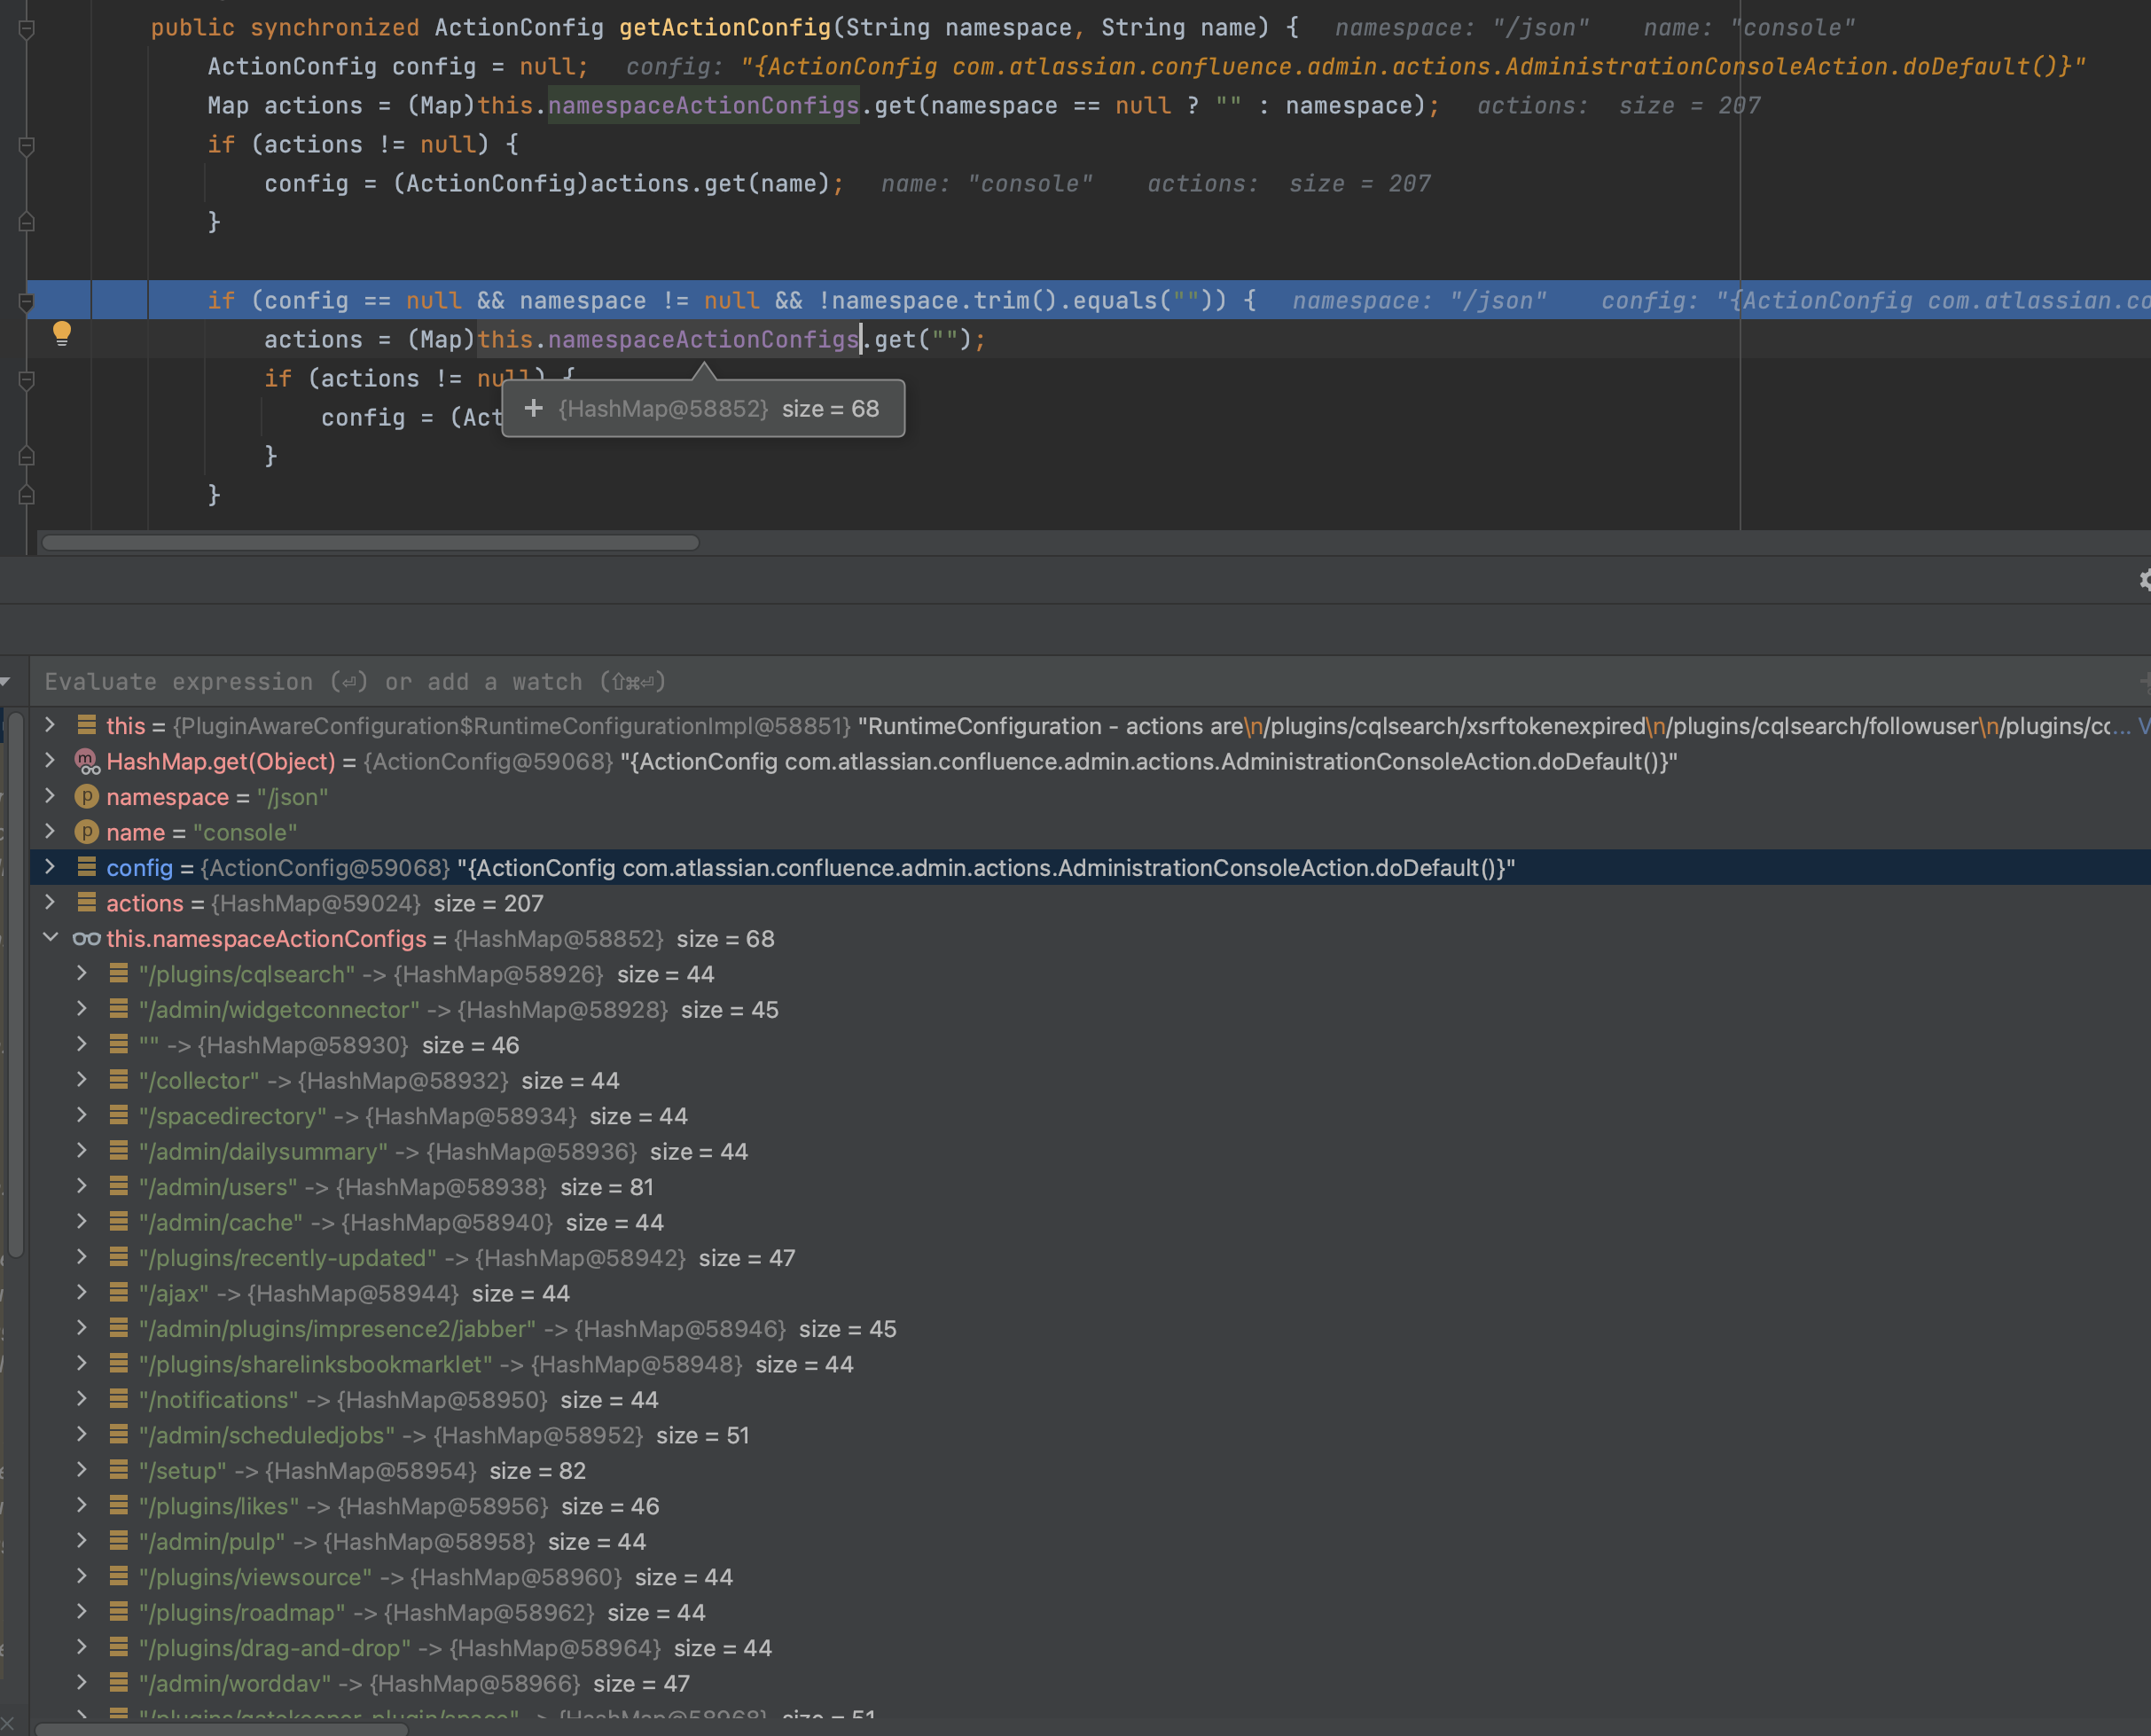Click the yellow intention lightbulb icon
The height and width of the screenshot is (1736, 2151).
(x=62, y=334)
